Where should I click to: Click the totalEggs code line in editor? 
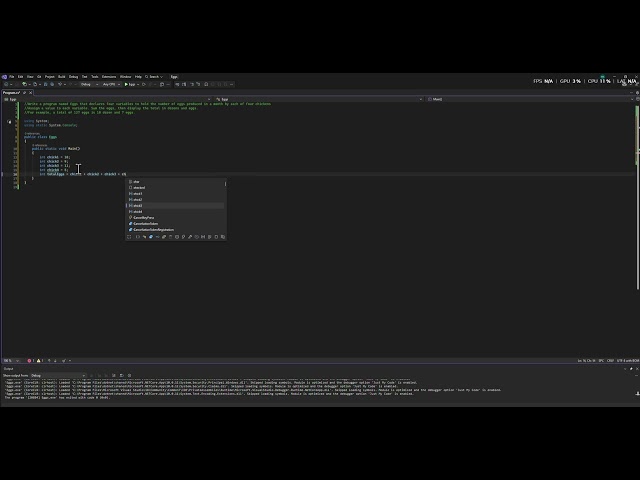[x=83, y=174]
